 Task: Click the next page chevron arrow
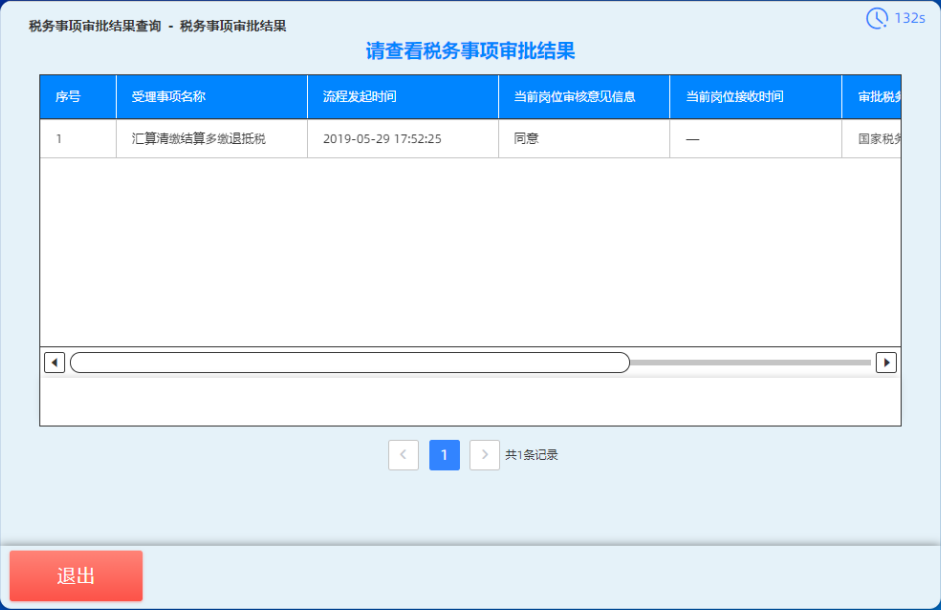pyautogui.click(x=485, y=455)
